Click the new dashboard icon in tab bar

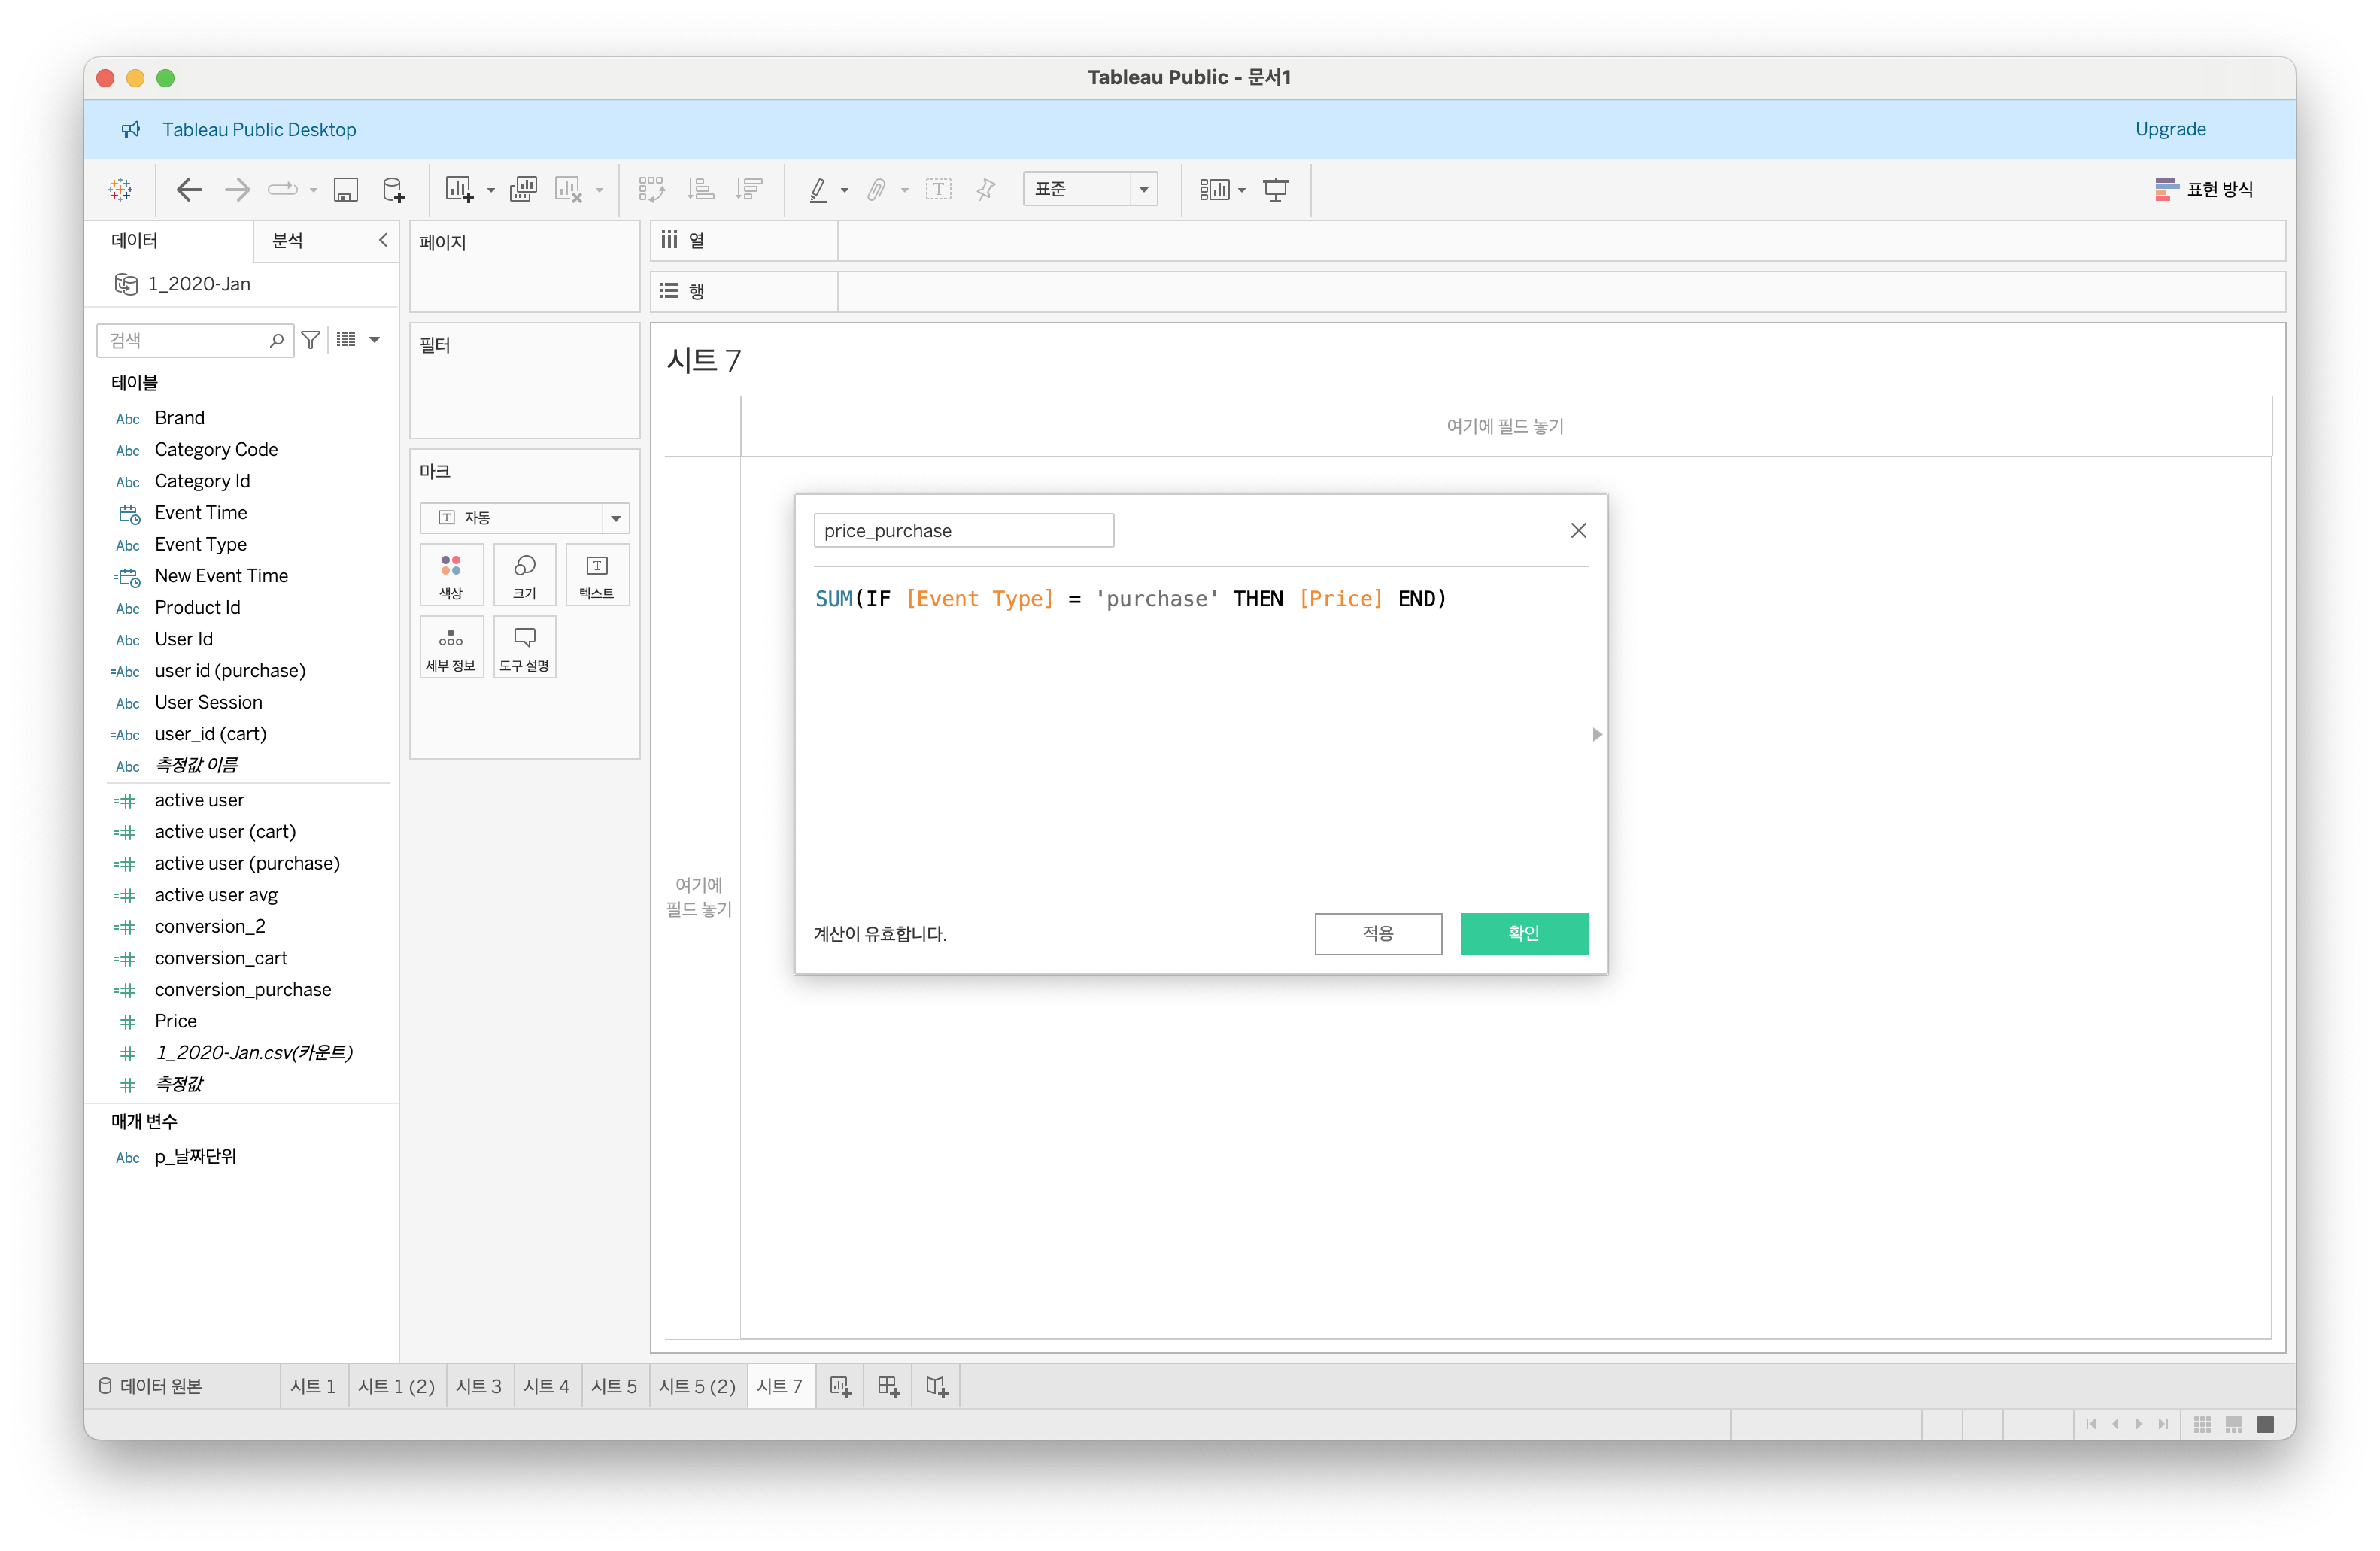pyautogui.click(x=888, y=1386)
